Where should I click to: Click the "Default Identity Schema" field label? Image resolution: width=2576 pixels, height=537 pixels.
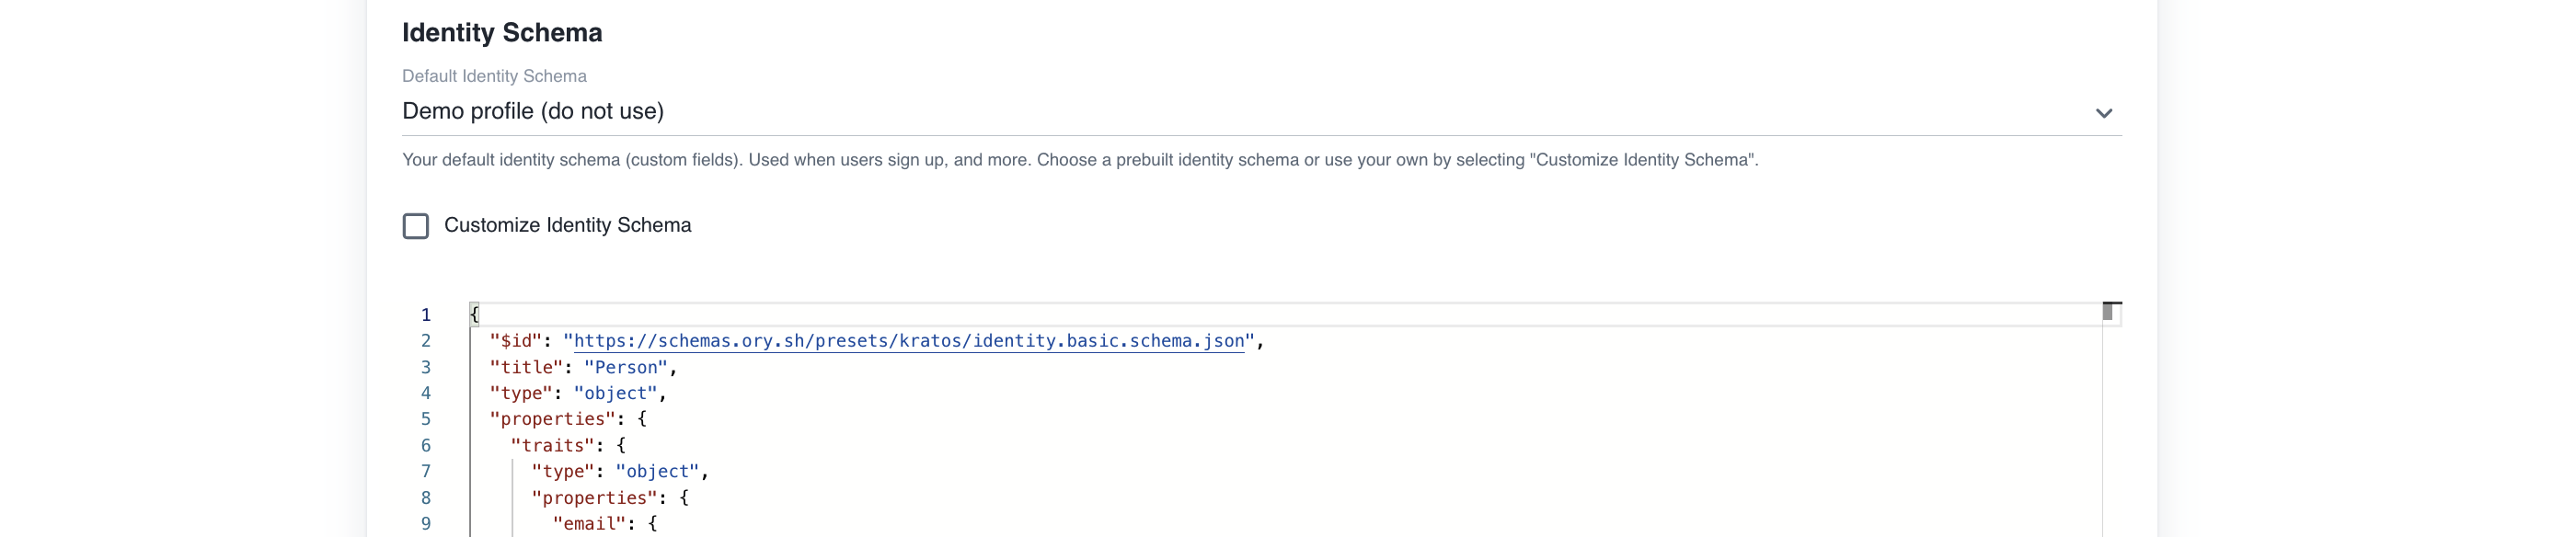(494, 76)
